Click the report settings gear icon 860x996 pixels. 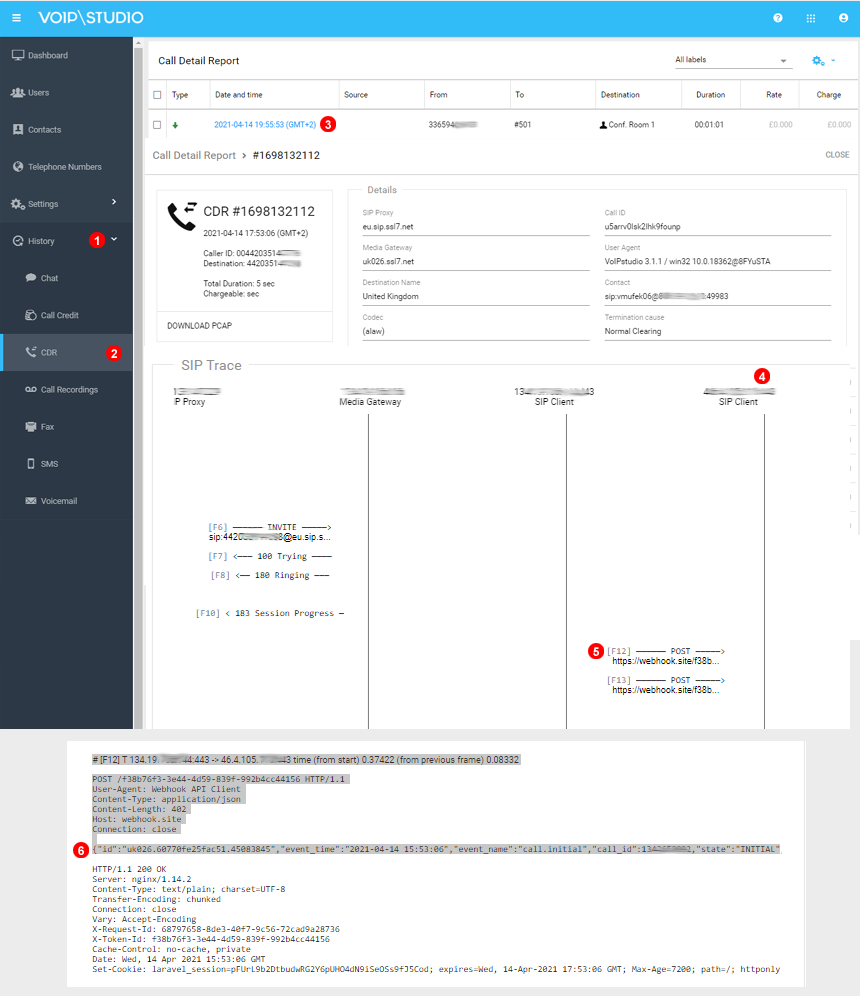818,60
